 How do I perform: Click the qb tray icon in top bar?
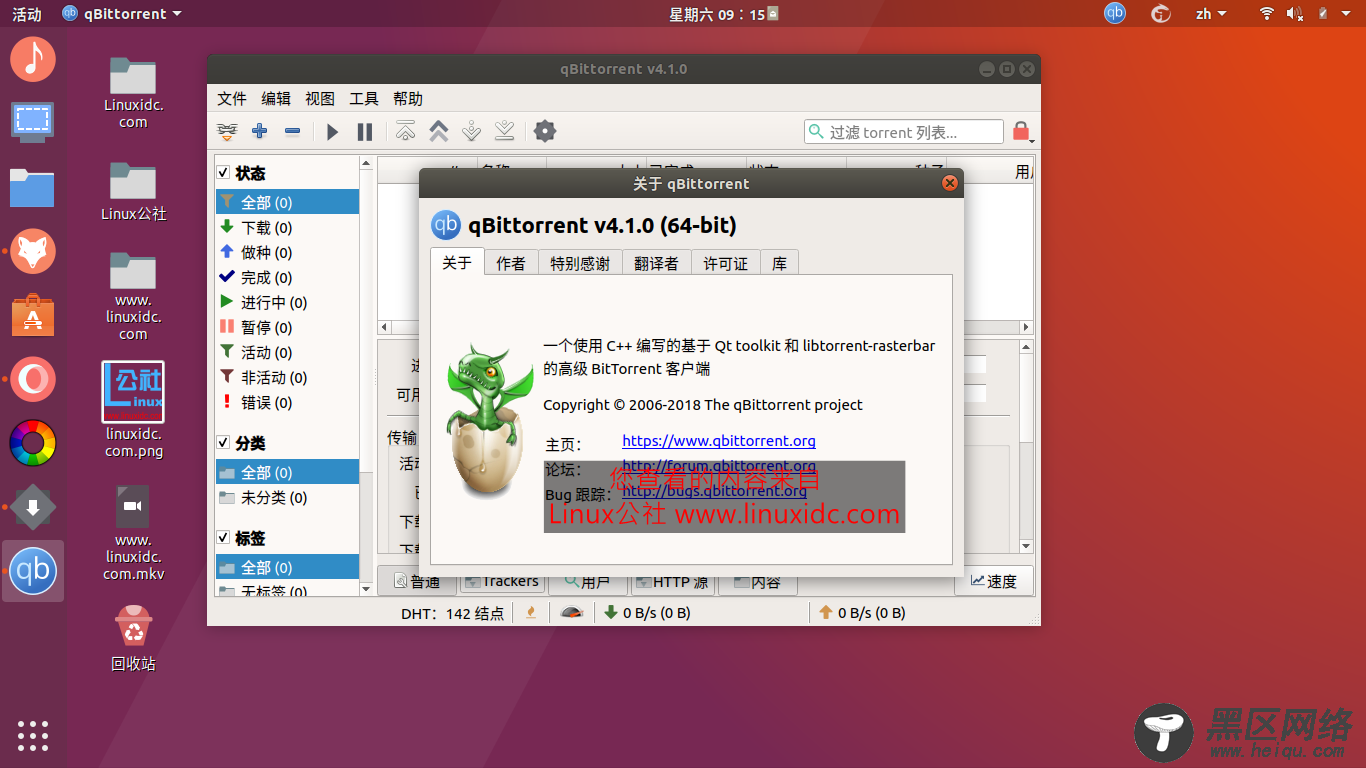click(x=1115, y=13)
